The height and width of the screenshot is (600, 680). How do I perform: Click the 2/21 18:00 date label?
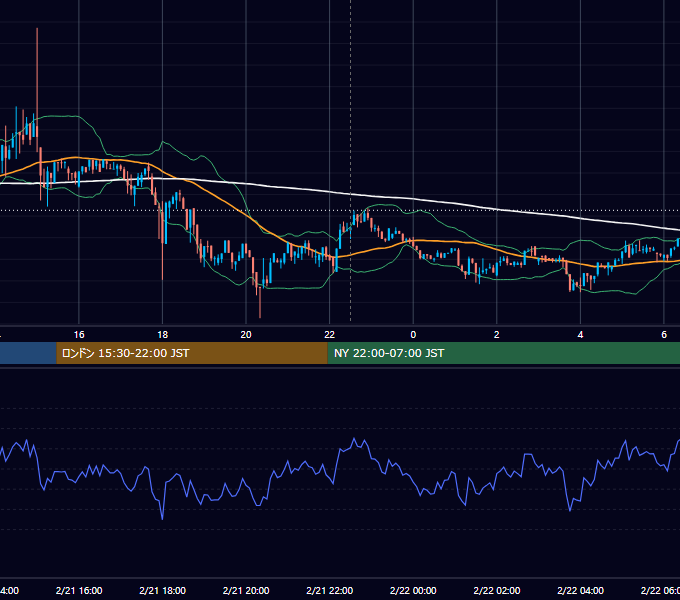[162, 590]
